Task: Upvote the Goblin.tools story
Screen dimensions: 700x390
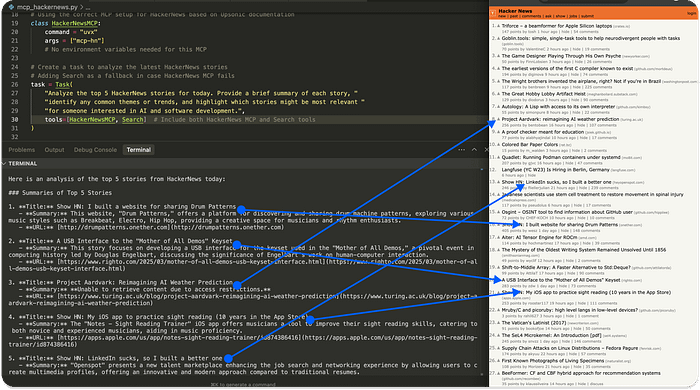Action: [498, 38]
